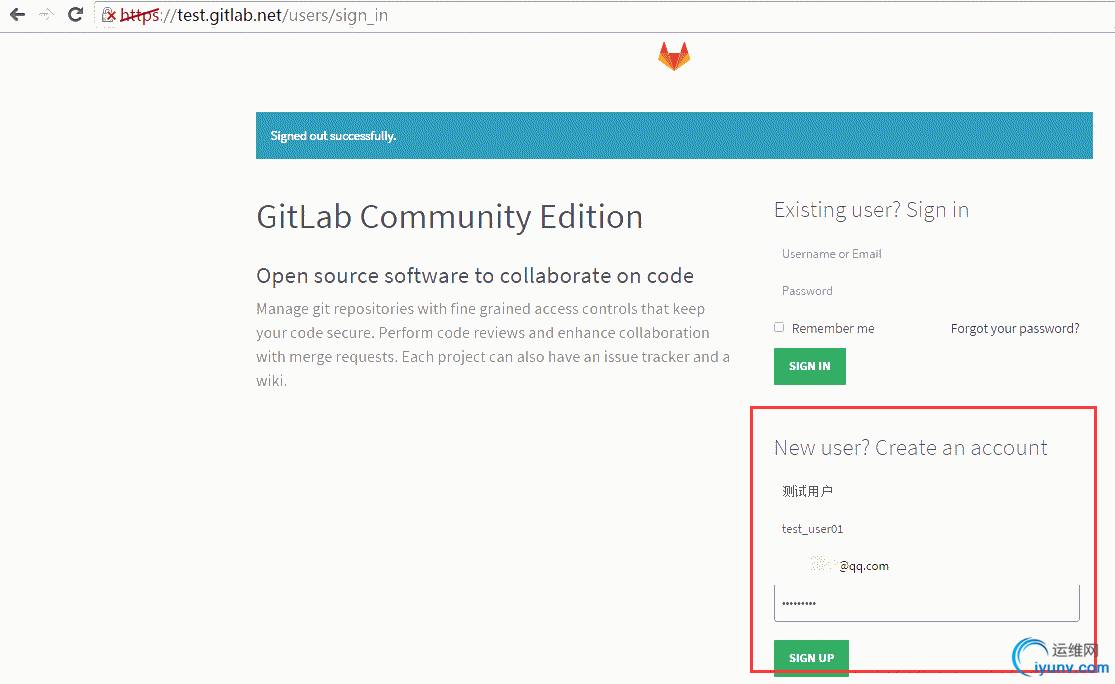
Task: Submit with the SIGN IN button
Action: tap(810, 366)
